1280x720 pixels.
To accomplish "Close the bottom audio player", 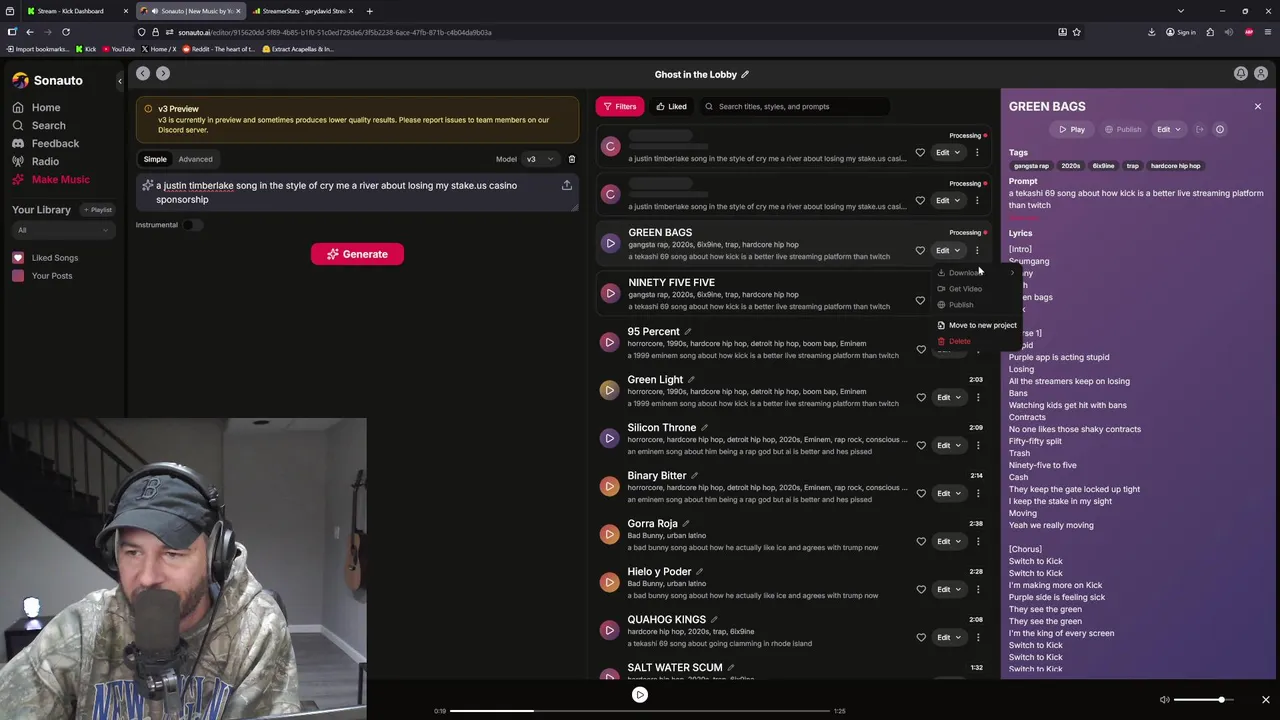I will pyautogui.click(x=1265, y=700).
